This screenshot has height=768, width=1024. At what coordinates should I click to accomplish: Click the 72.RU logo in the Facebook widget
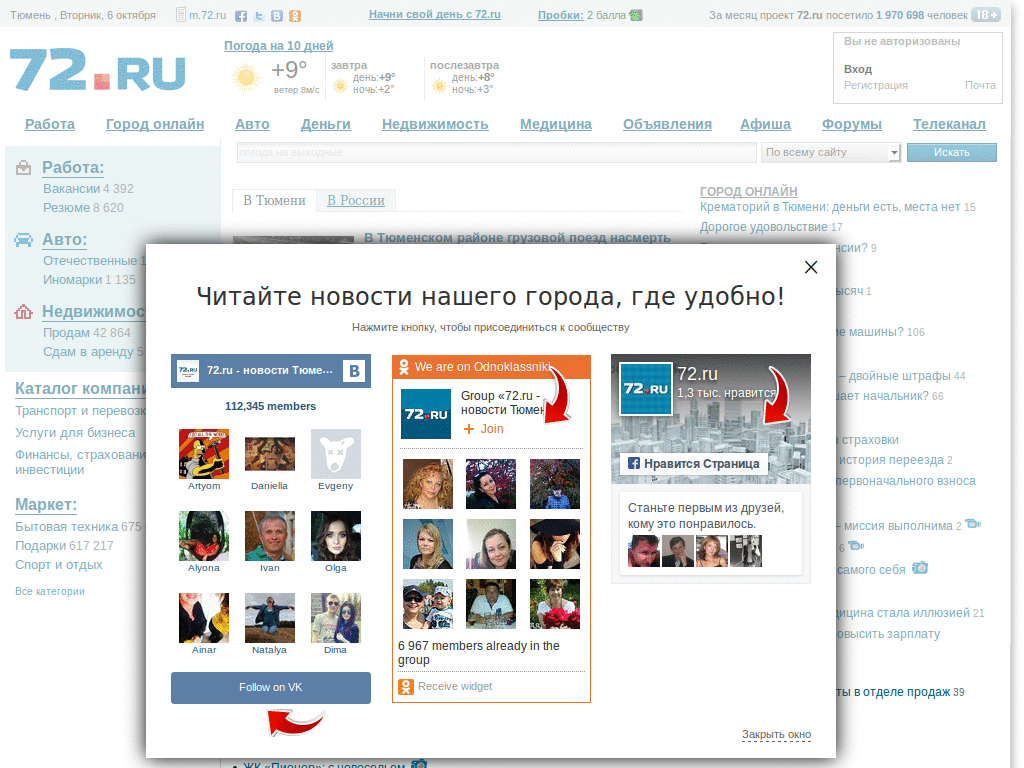[x=645, y=389]
